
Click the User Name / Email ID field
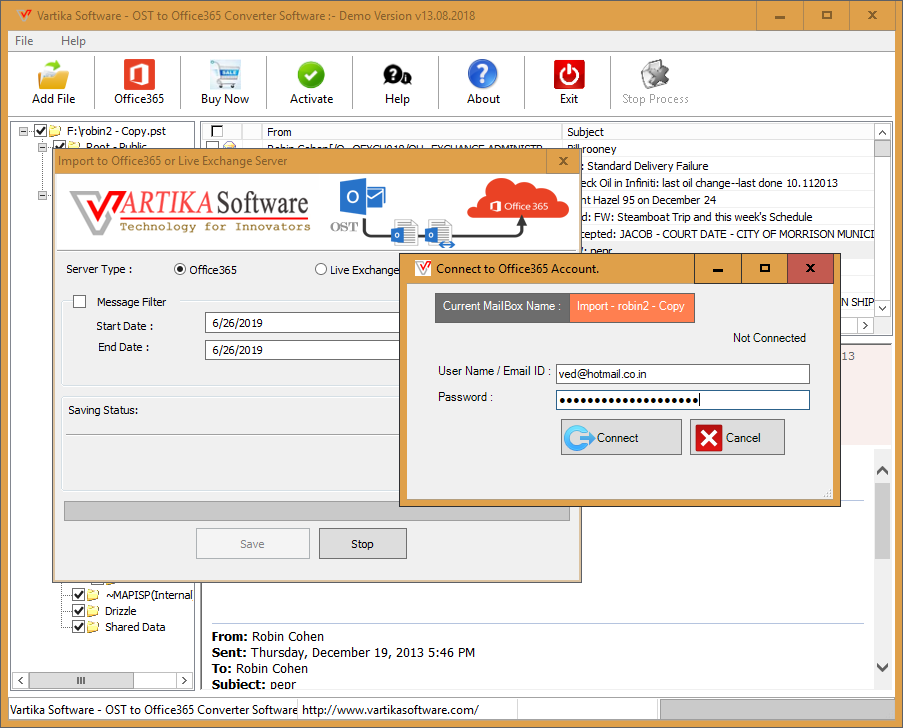coord(682,374)
